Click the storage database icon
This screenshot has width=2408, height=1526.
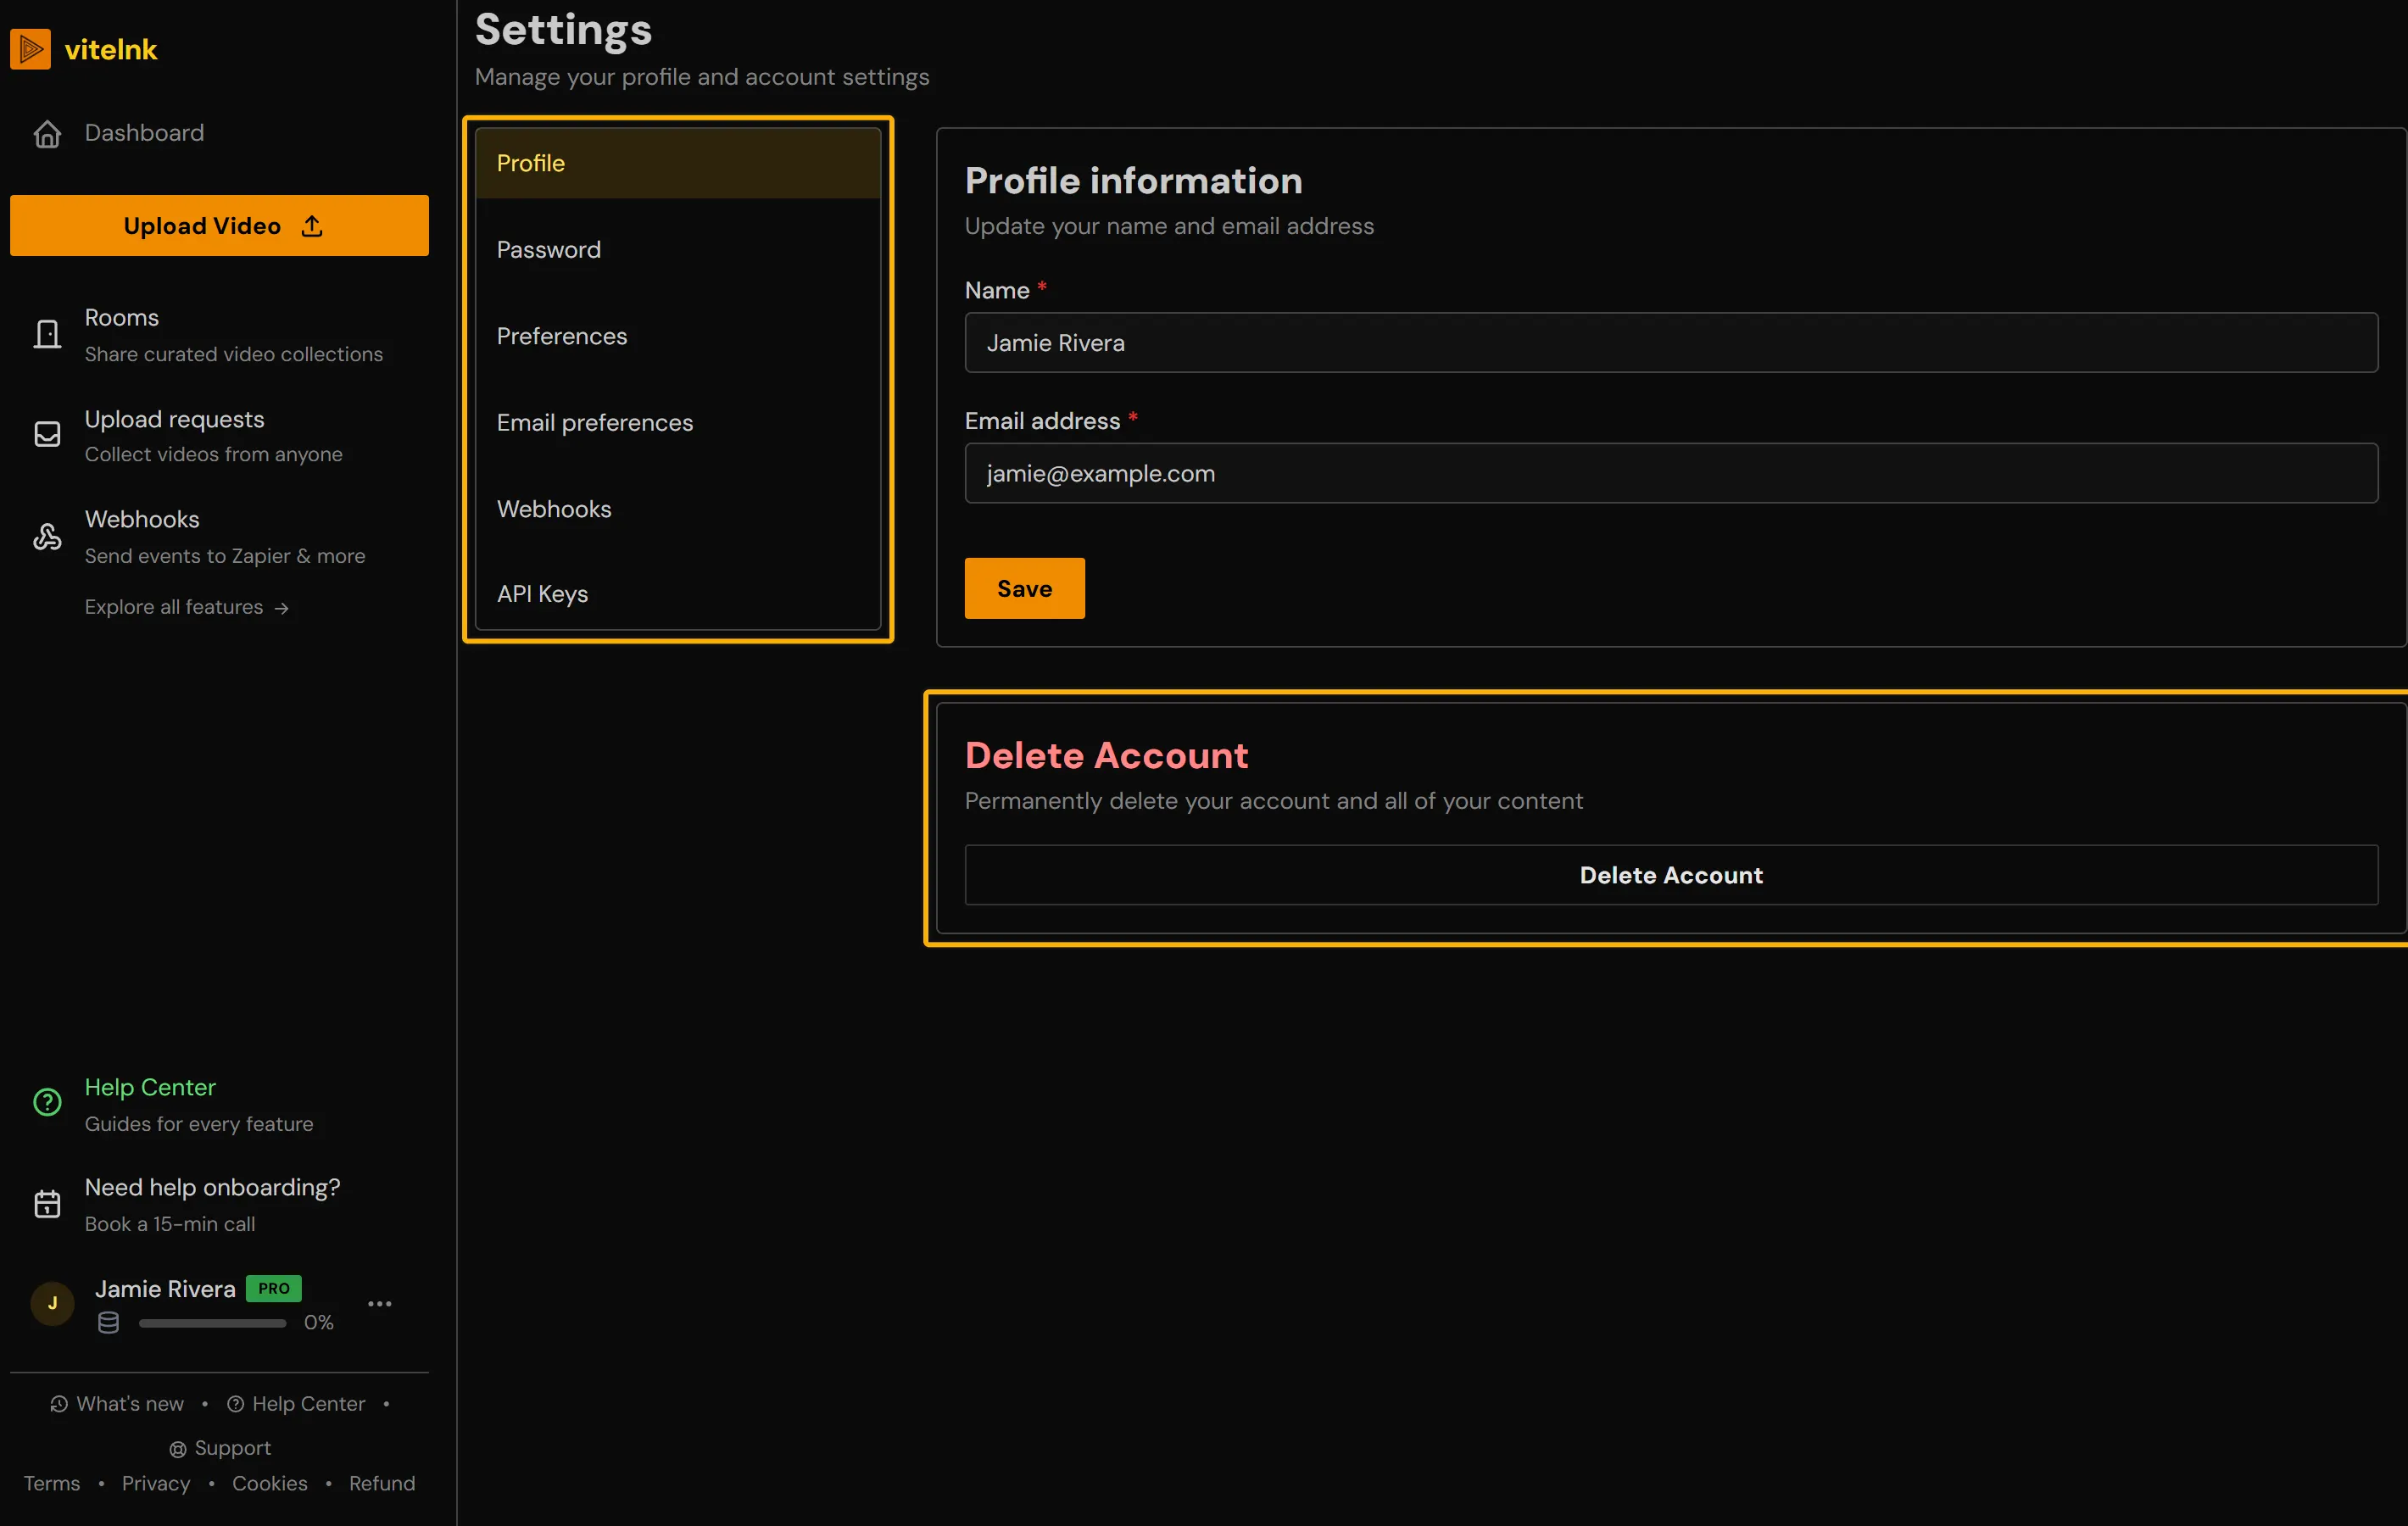(109, 1322)
